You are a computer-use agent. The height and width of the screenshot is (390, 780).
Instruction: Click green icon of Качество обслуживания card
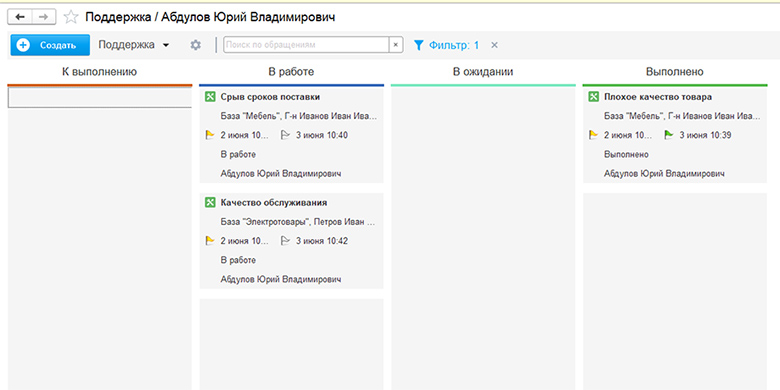tap(209, 202)
